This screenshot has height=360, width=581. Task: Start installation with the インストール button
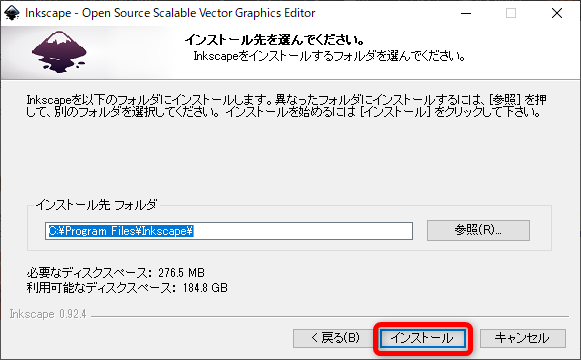pyautogui.click(x=423, y=338)
